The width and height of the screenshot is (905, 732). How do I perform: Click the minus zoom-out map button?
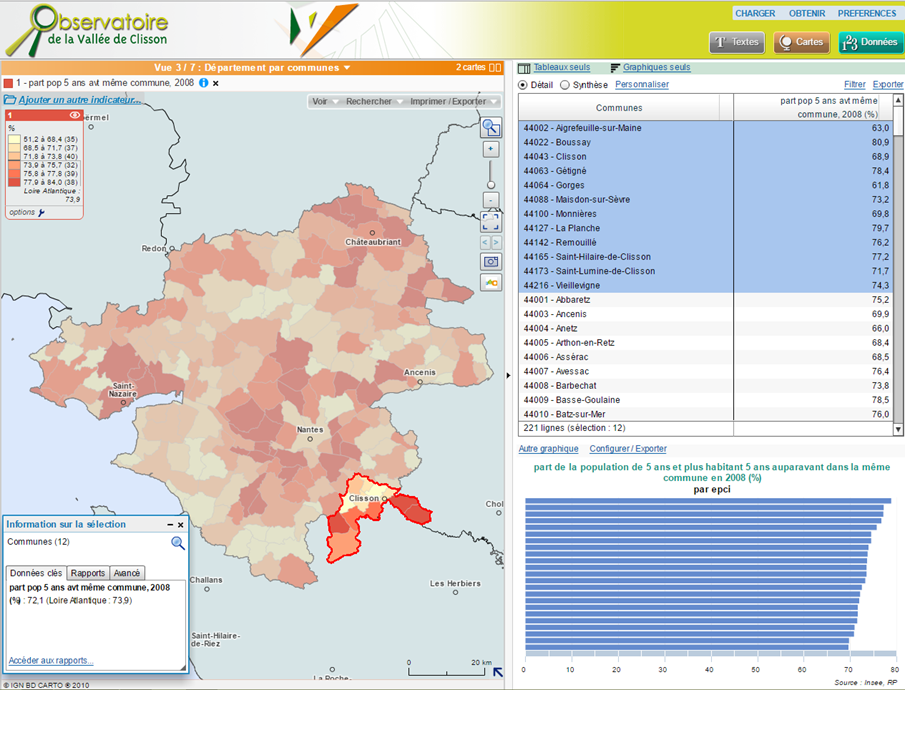pos(491,200)
